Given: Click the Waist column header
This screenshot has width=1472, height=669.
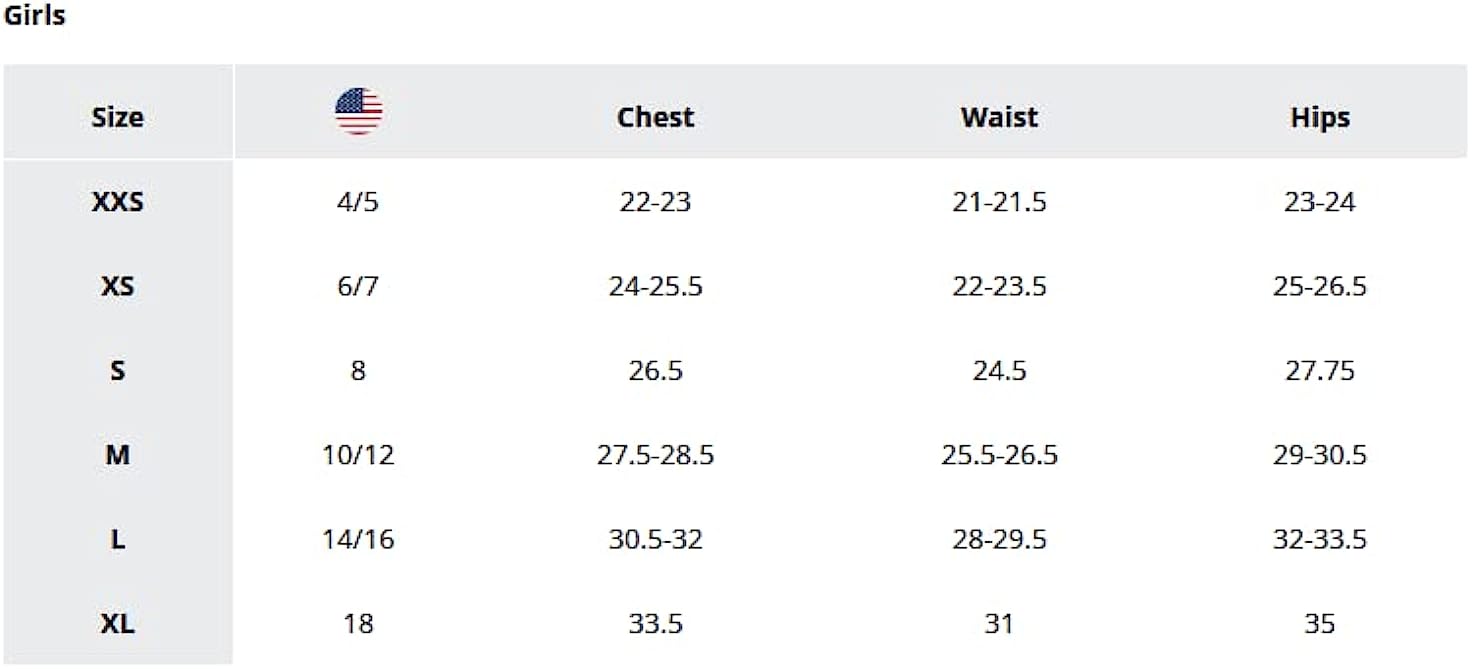Looking at the screenshot, I should [999, 117].
